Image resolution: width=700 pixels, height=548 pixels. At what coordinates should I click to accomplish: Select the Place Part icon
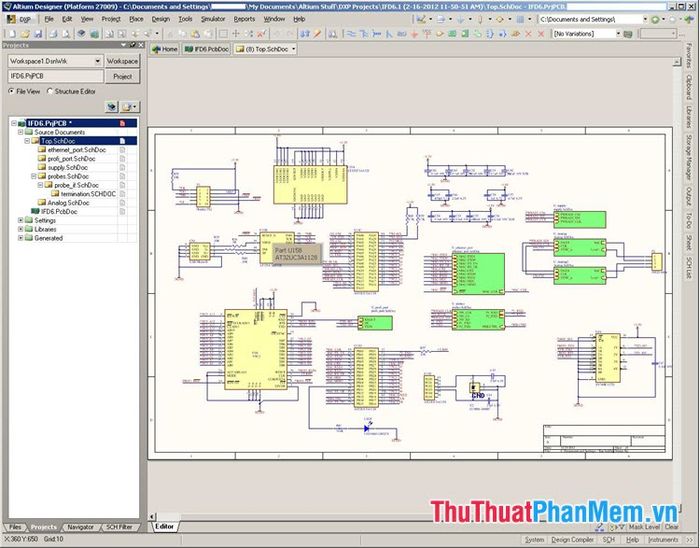(x=439, y=34)
